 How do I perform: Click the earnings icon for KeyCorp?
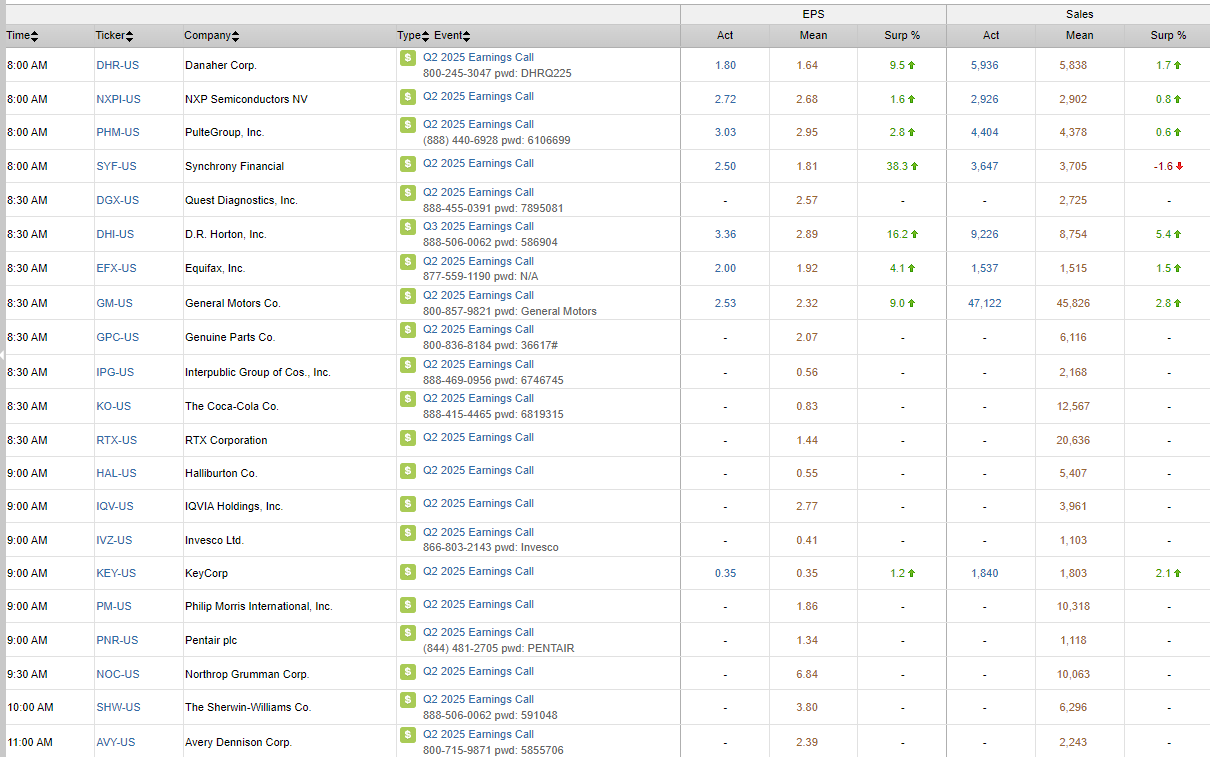407,572
